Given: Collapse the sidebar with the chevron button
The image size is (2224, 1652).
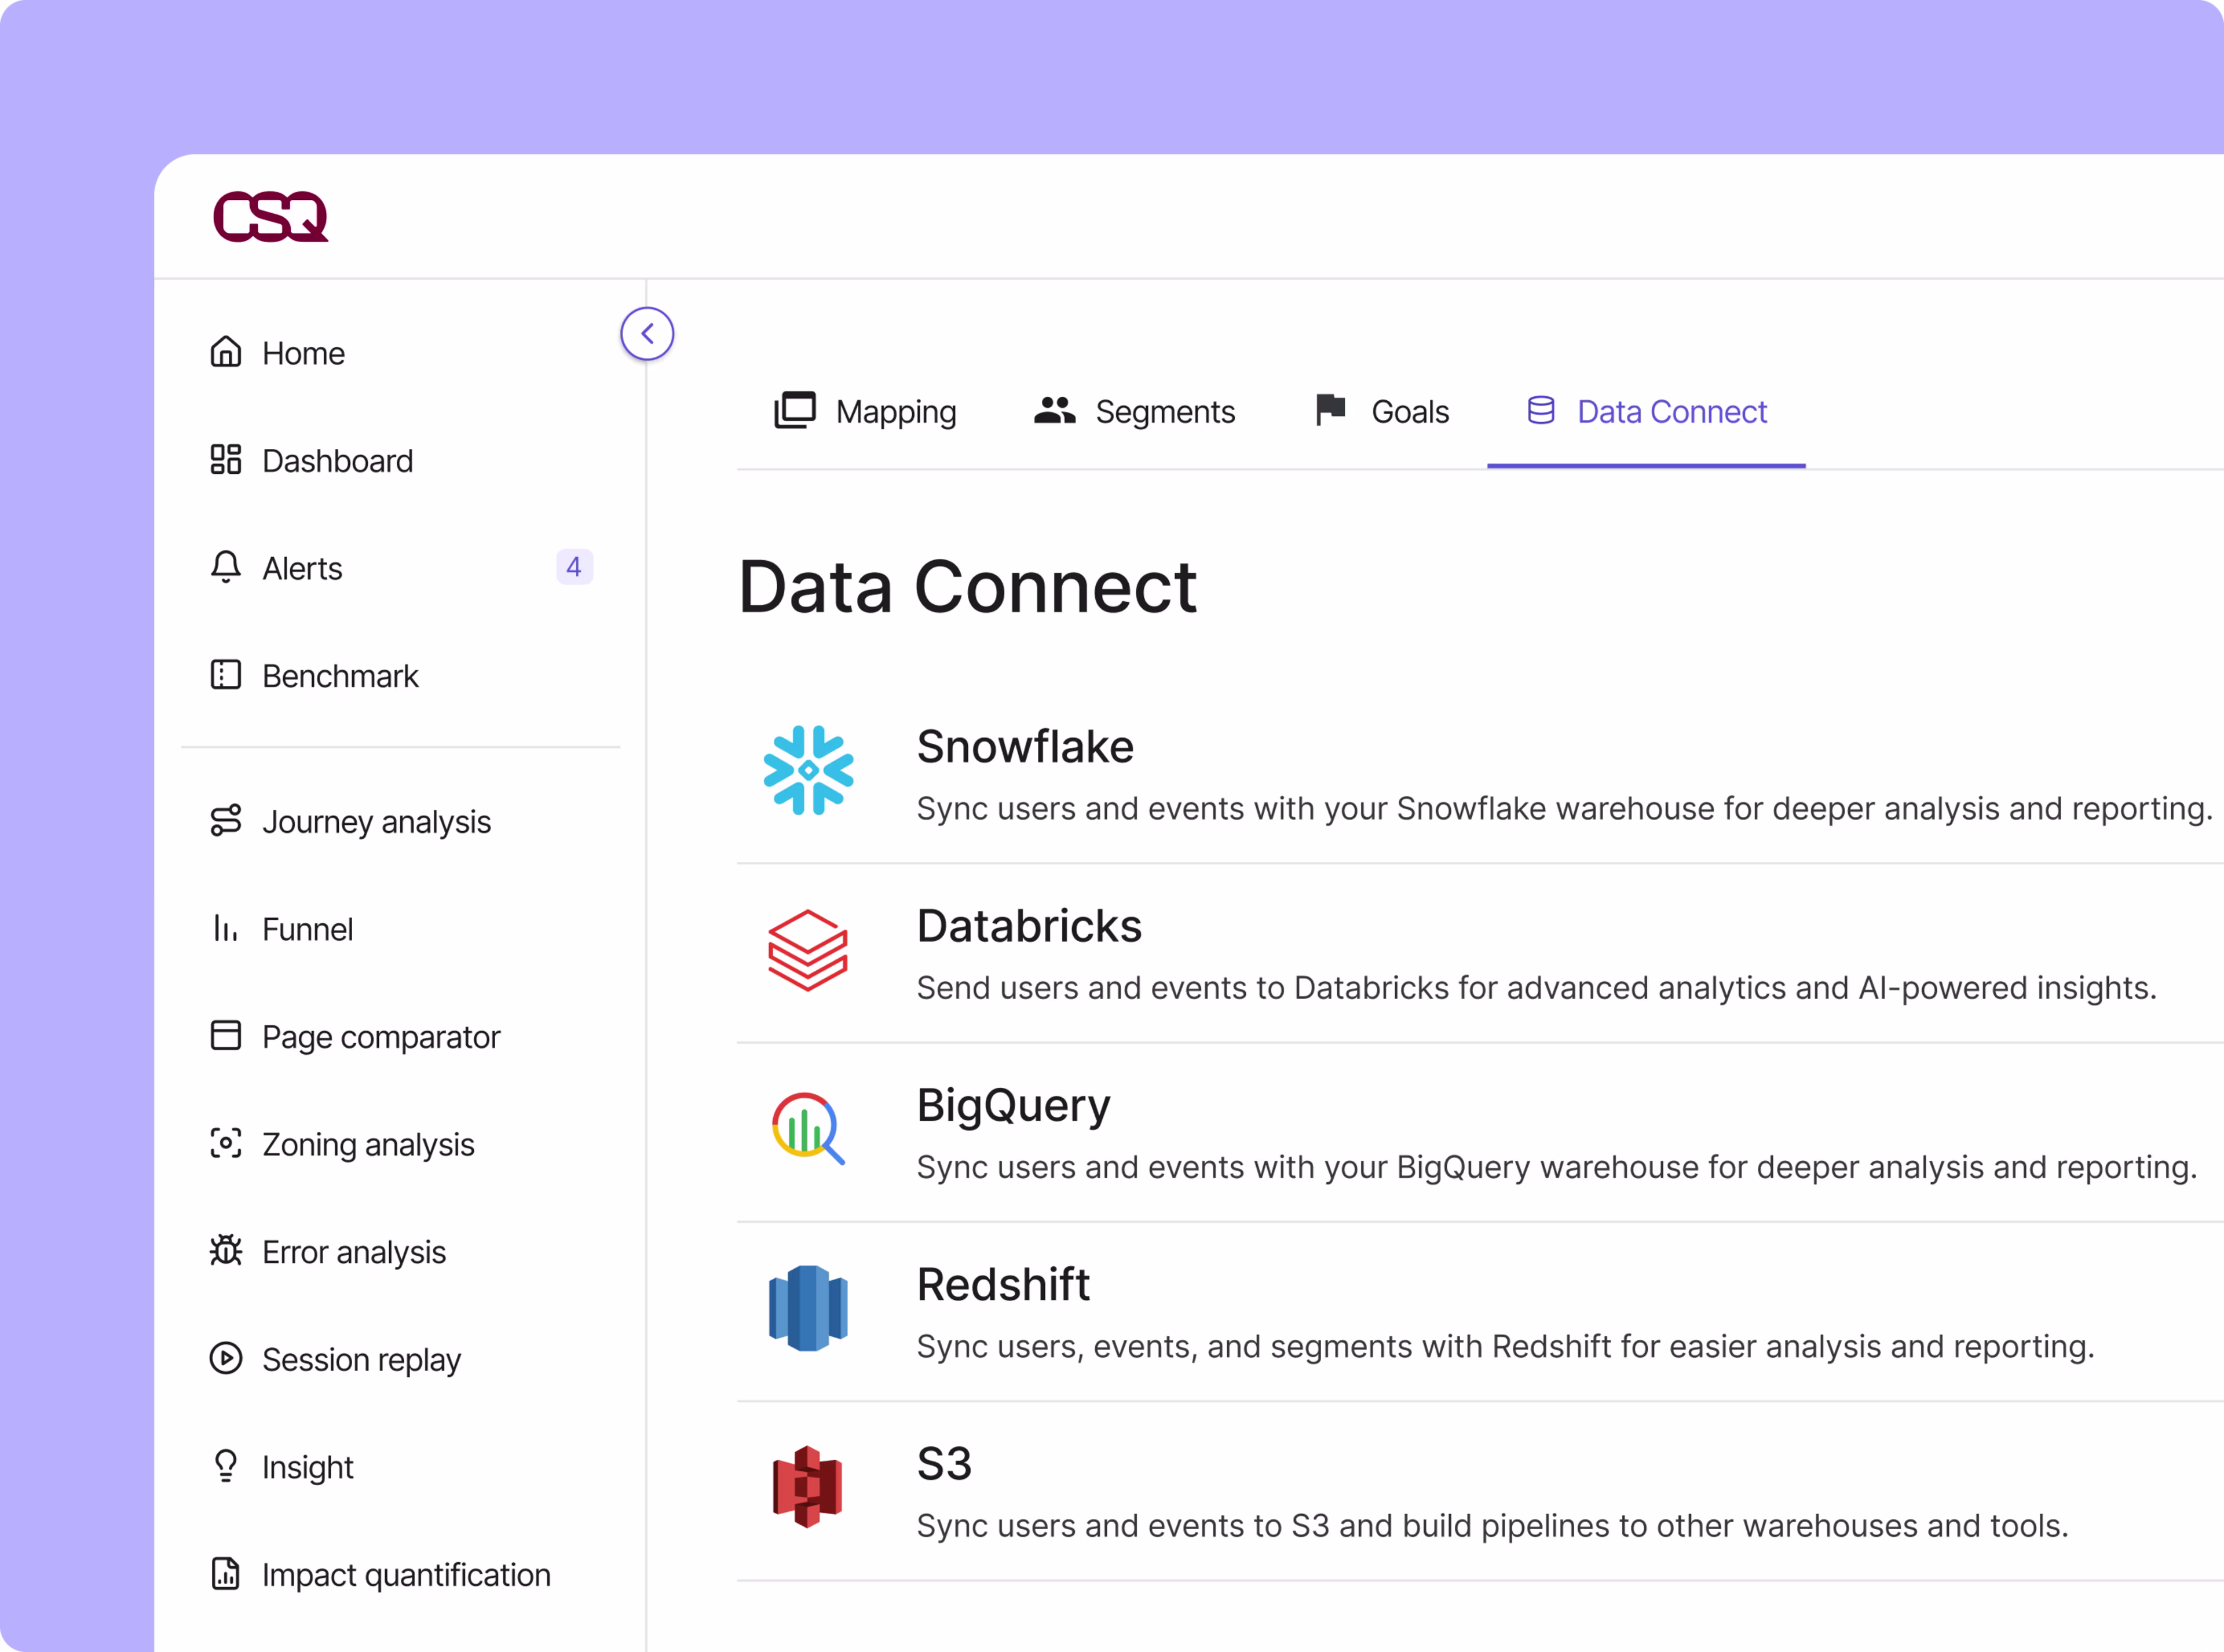Looking at the screenshot, I should point(648,333).
